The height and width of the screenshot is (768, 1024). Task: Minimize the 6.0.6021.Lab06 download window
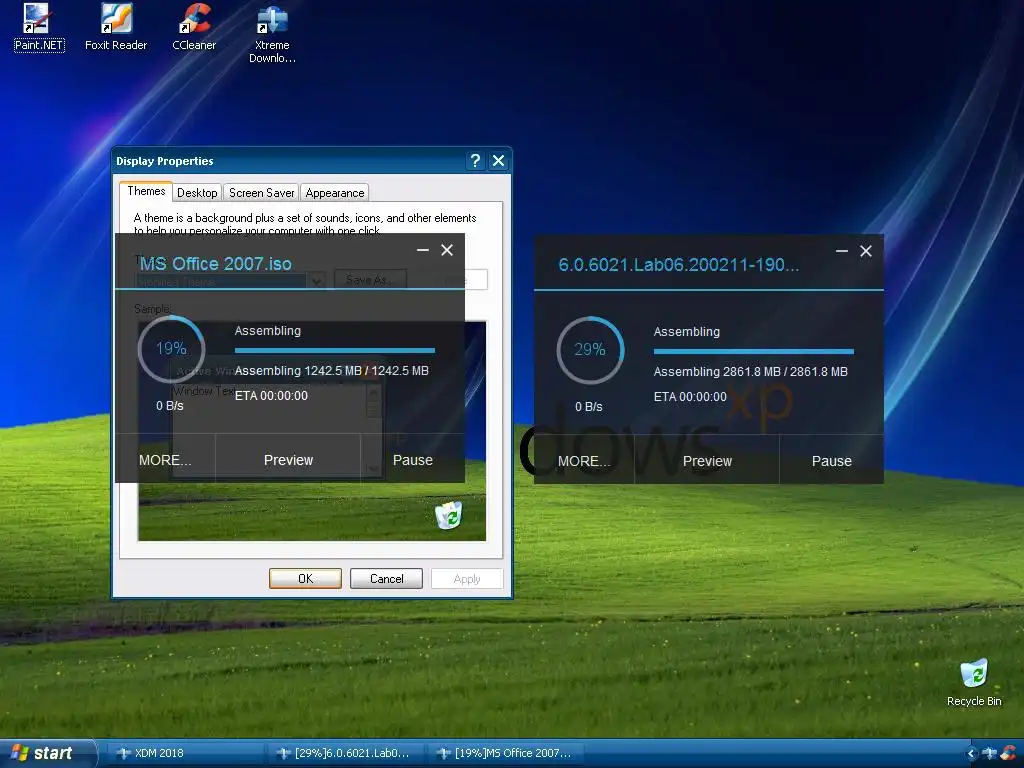click(x=842, y=251)
